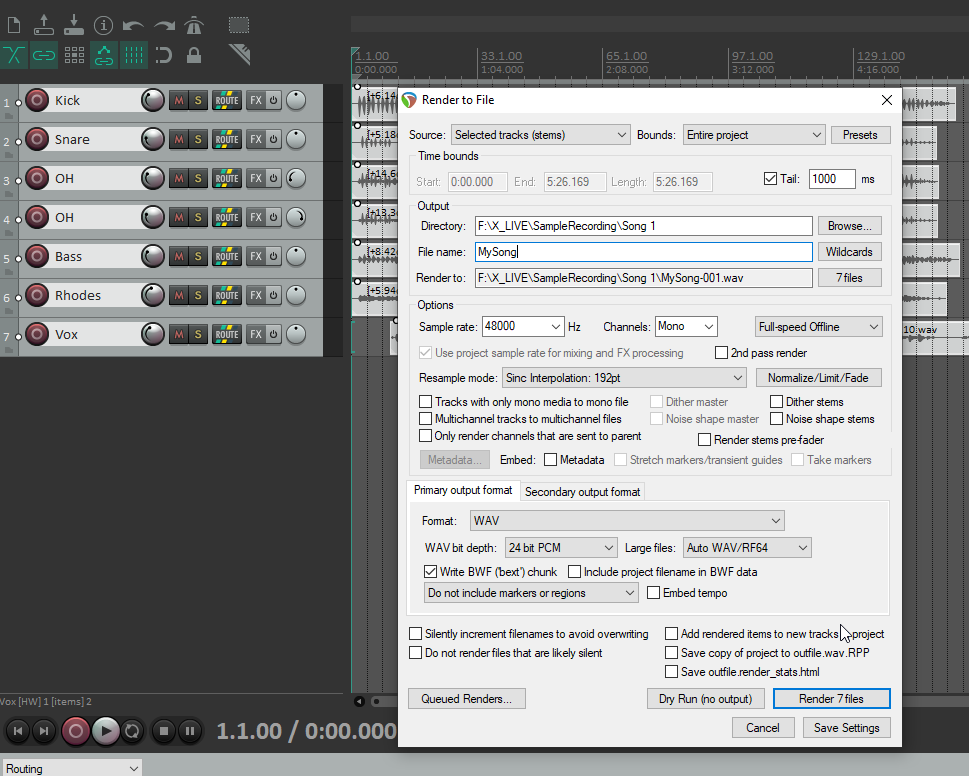Uncheck Write BWF ('bext') chunk

(x=430, y=572)
